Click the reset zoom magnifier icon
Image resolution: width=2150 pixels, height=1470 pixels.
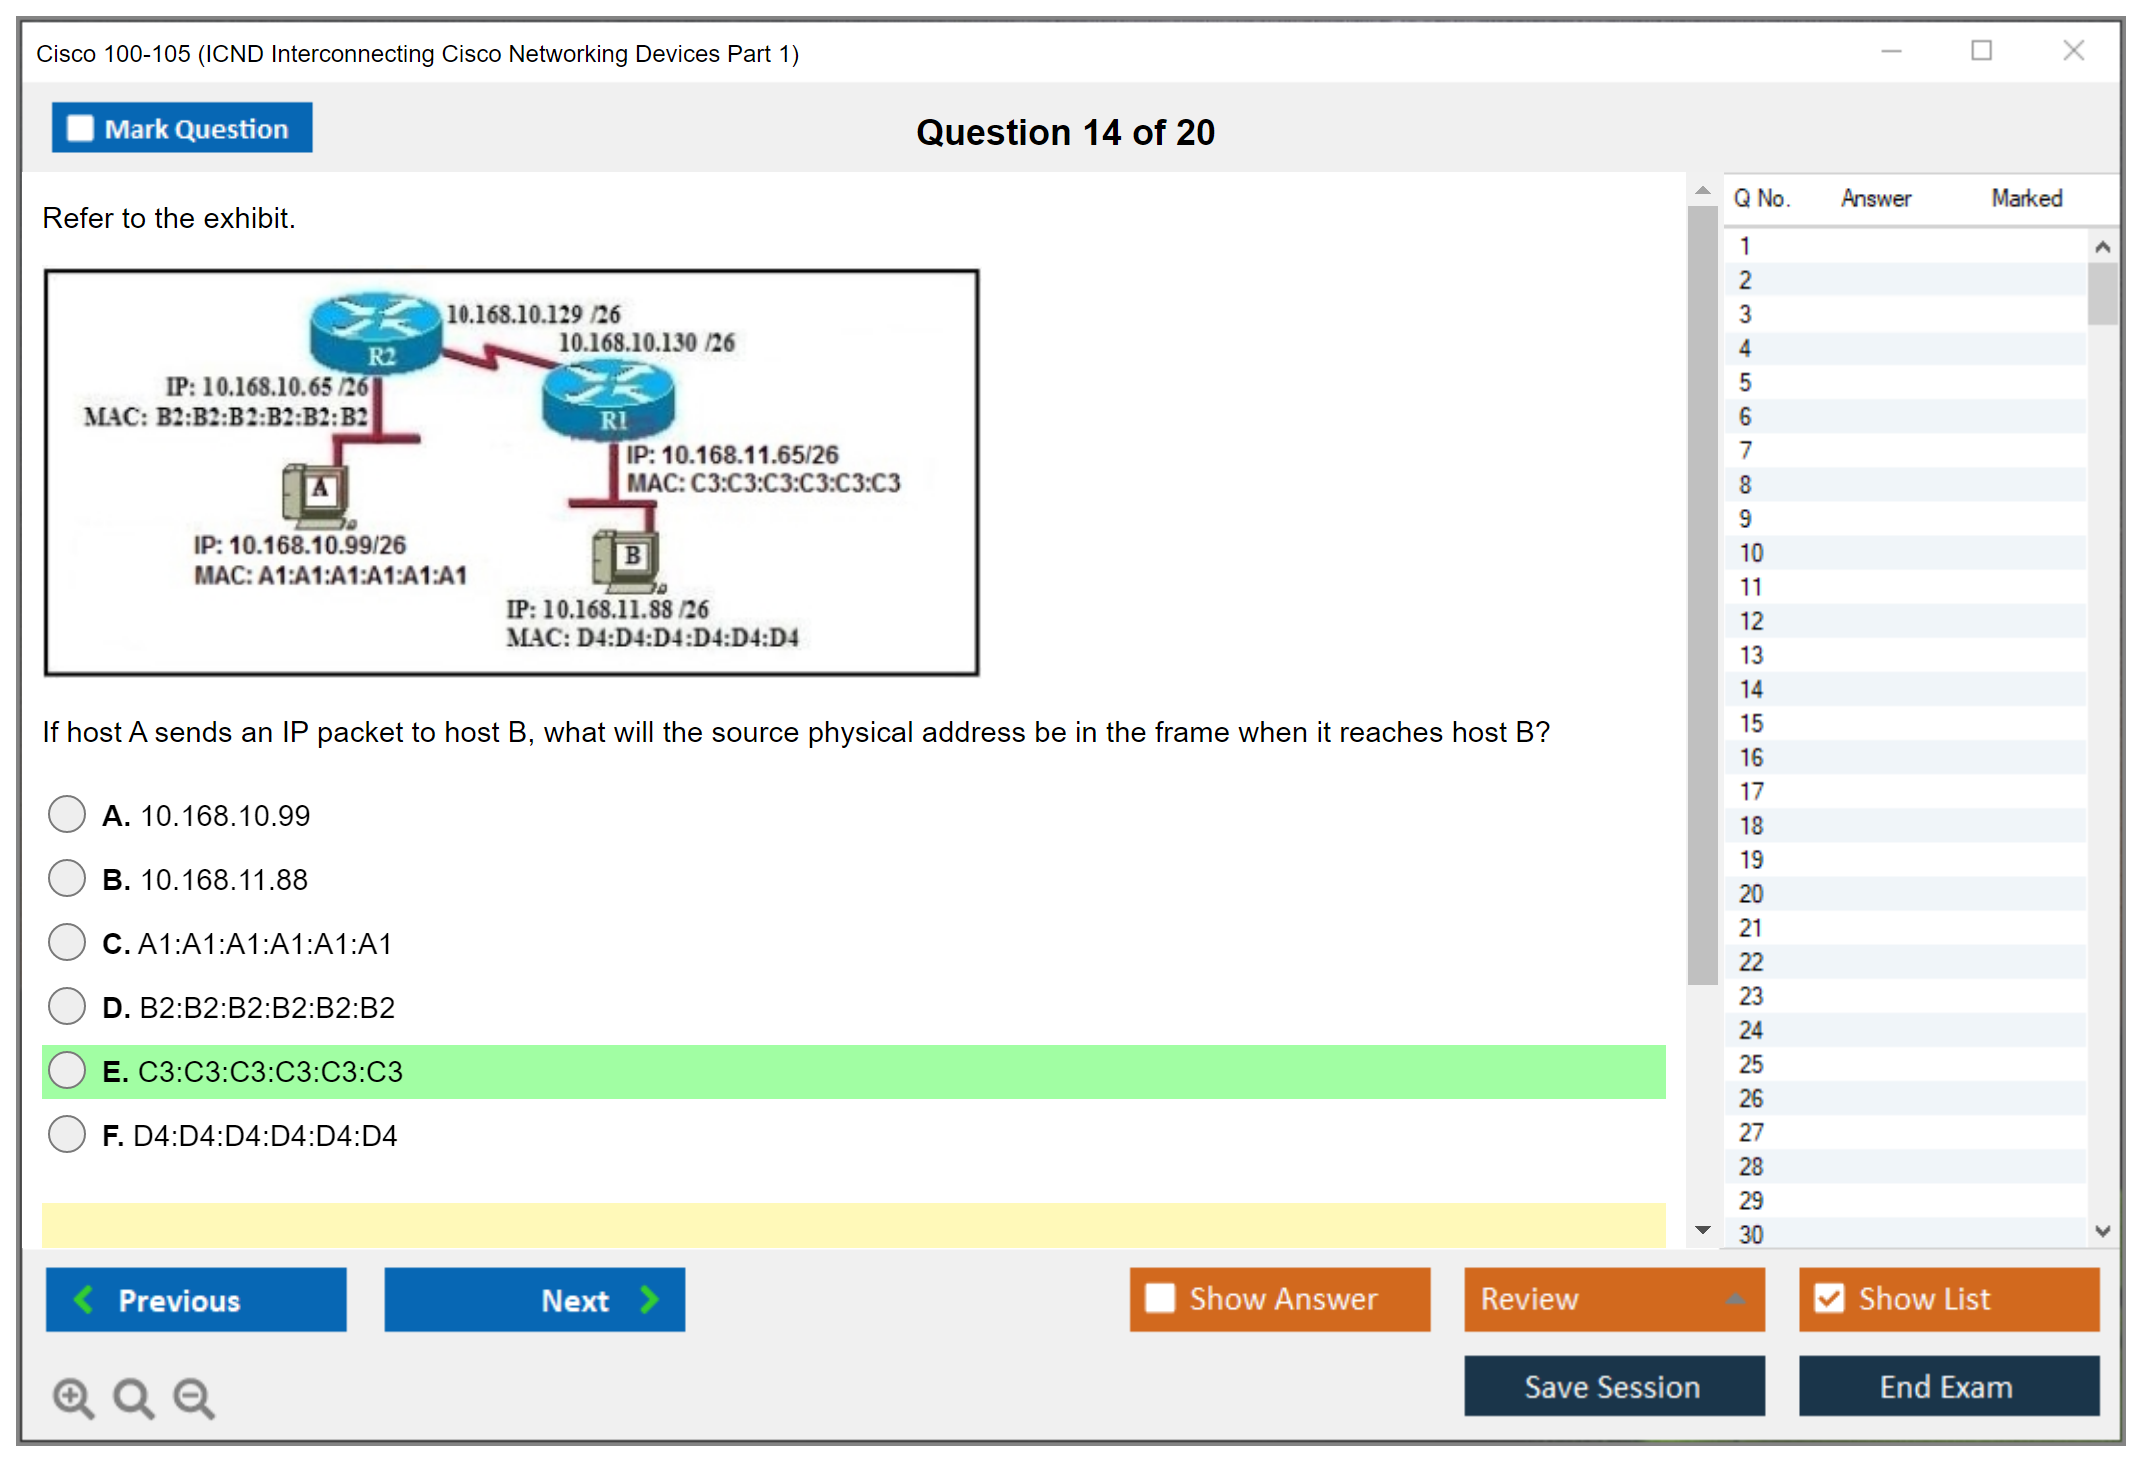click(x=133, y=1397)
